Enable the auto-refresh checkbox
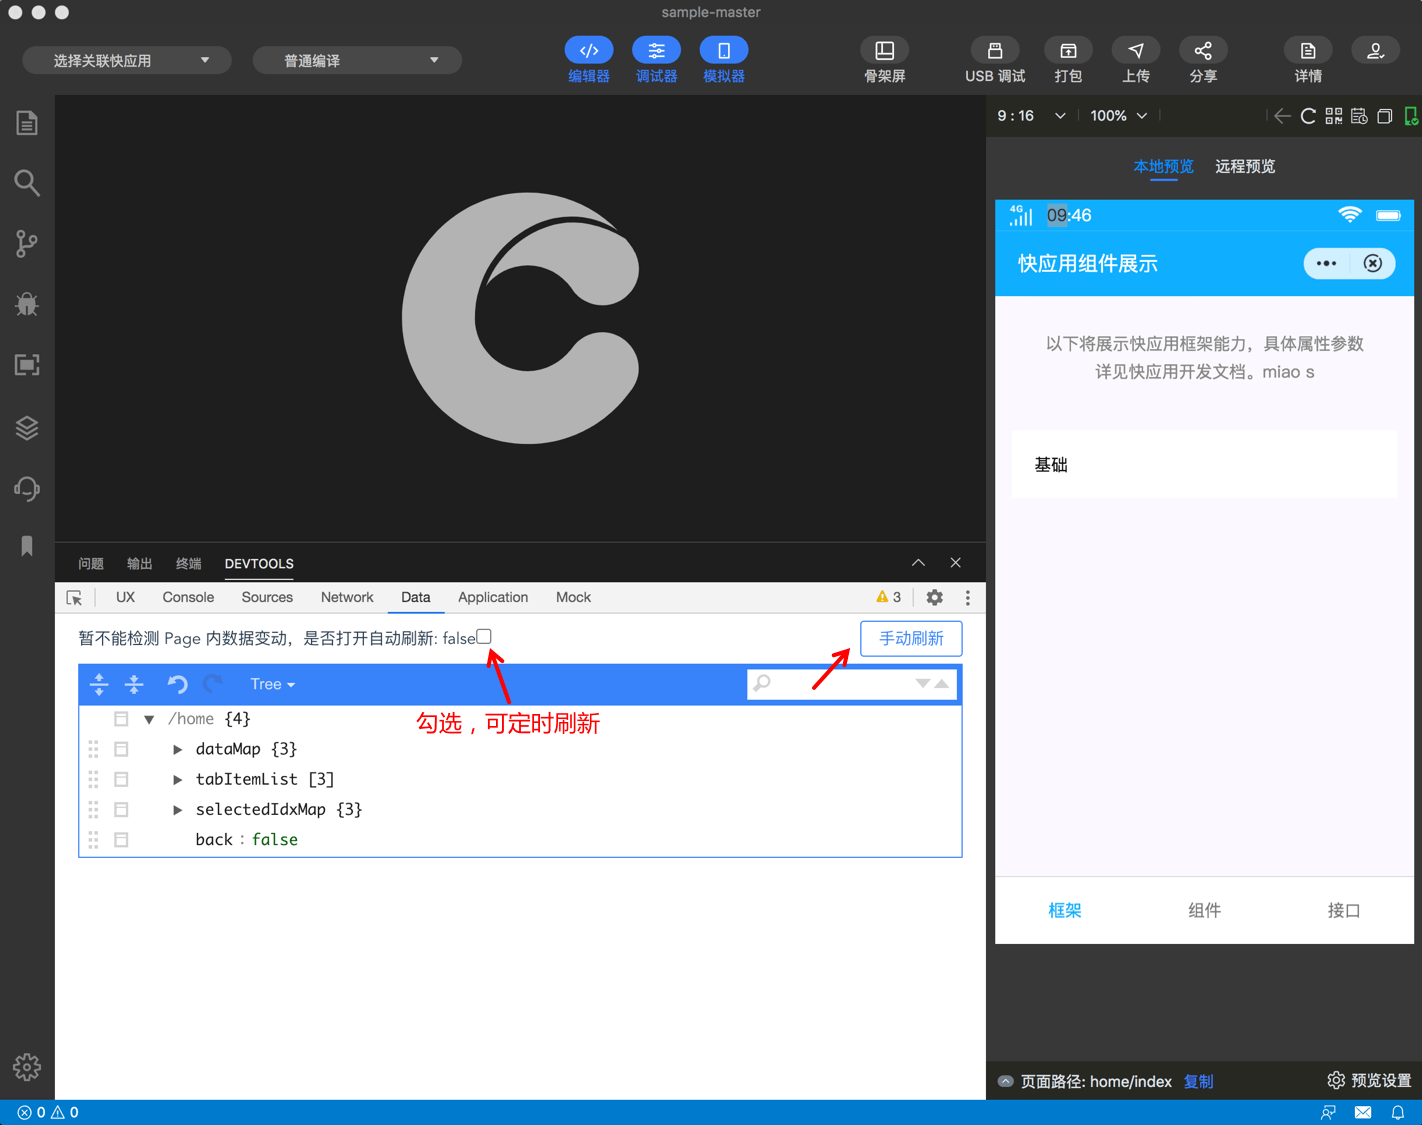 [x=484, y=637]
